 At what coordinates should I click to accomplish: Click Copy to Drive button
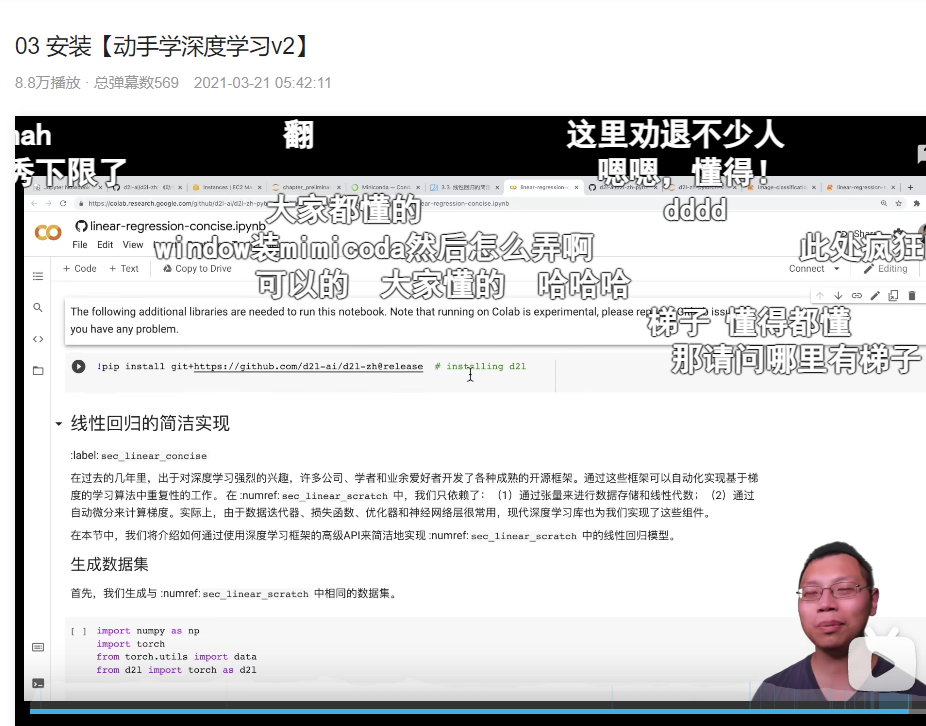pos(197,269)
